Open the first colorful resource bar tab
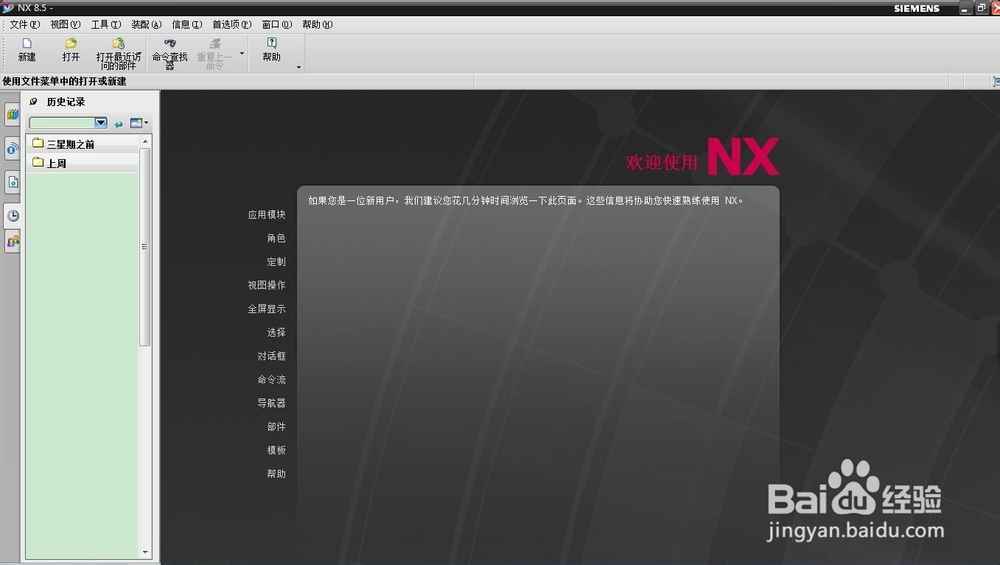The width and height of the screenshot is (1000, 565). [x=12, y=115]
